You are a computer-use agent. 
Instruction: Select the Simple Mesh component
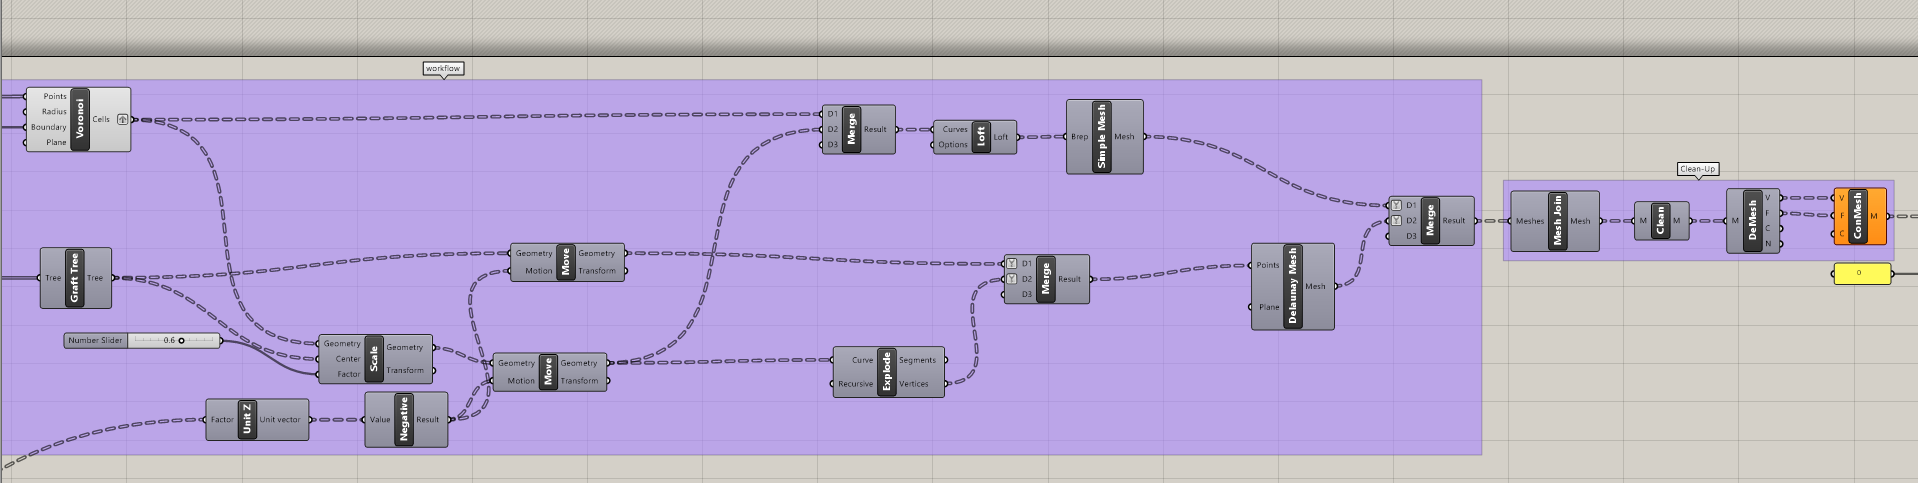pyautogui.click(x=1102, y=137)
